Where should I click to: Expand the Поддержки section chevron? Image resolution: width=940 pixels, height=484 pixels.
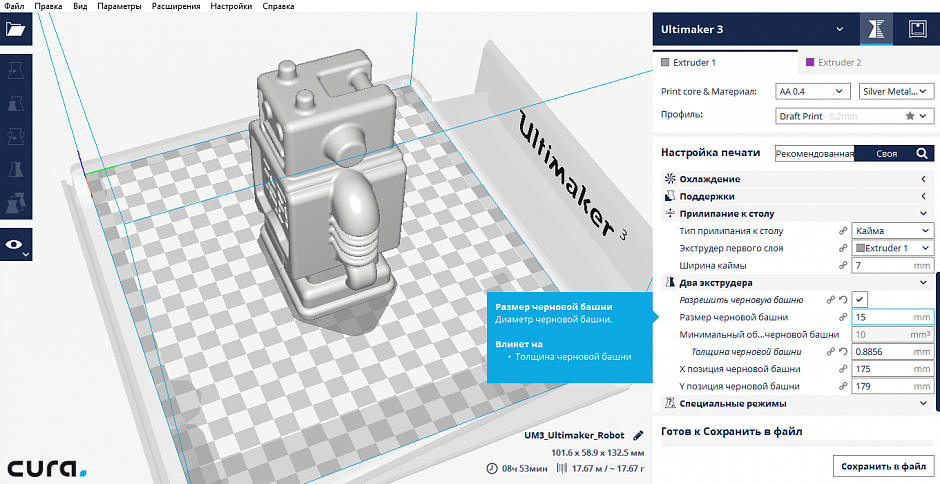tap(924, 196)
